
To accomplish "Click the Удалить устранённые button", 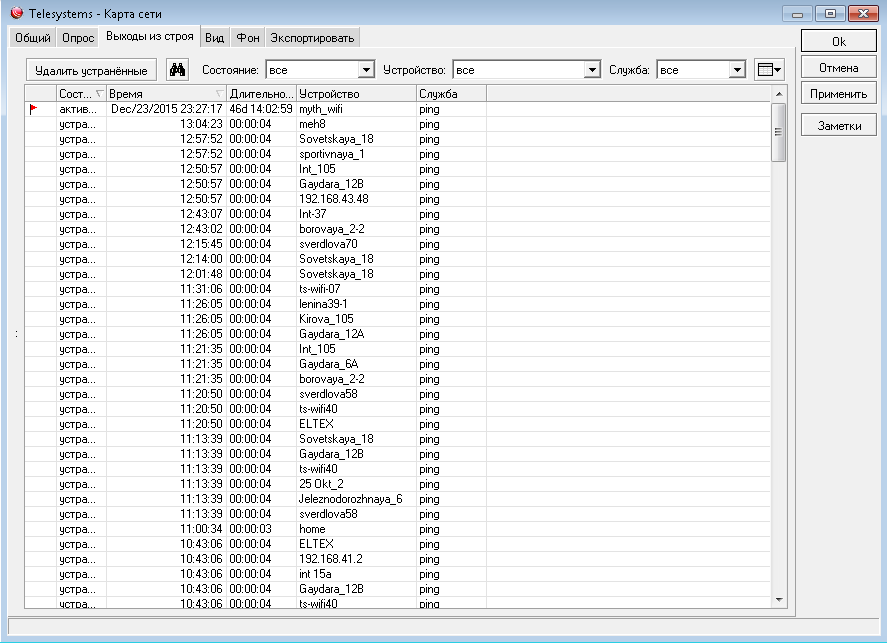I will pos(91,70).
